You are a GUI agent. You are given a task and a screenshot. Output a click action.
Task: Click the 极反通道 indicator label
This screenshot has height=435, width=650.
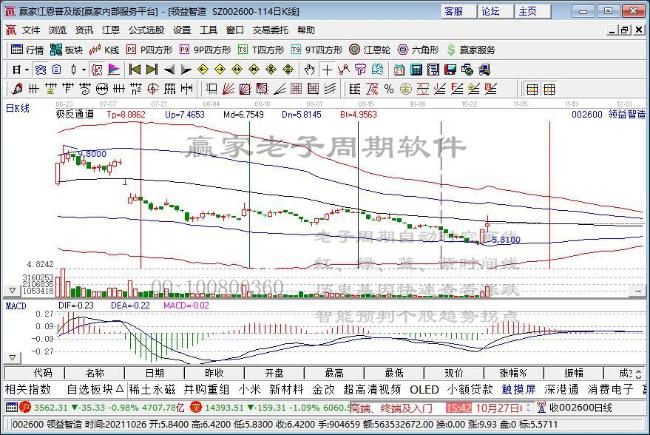pos(75,114)
